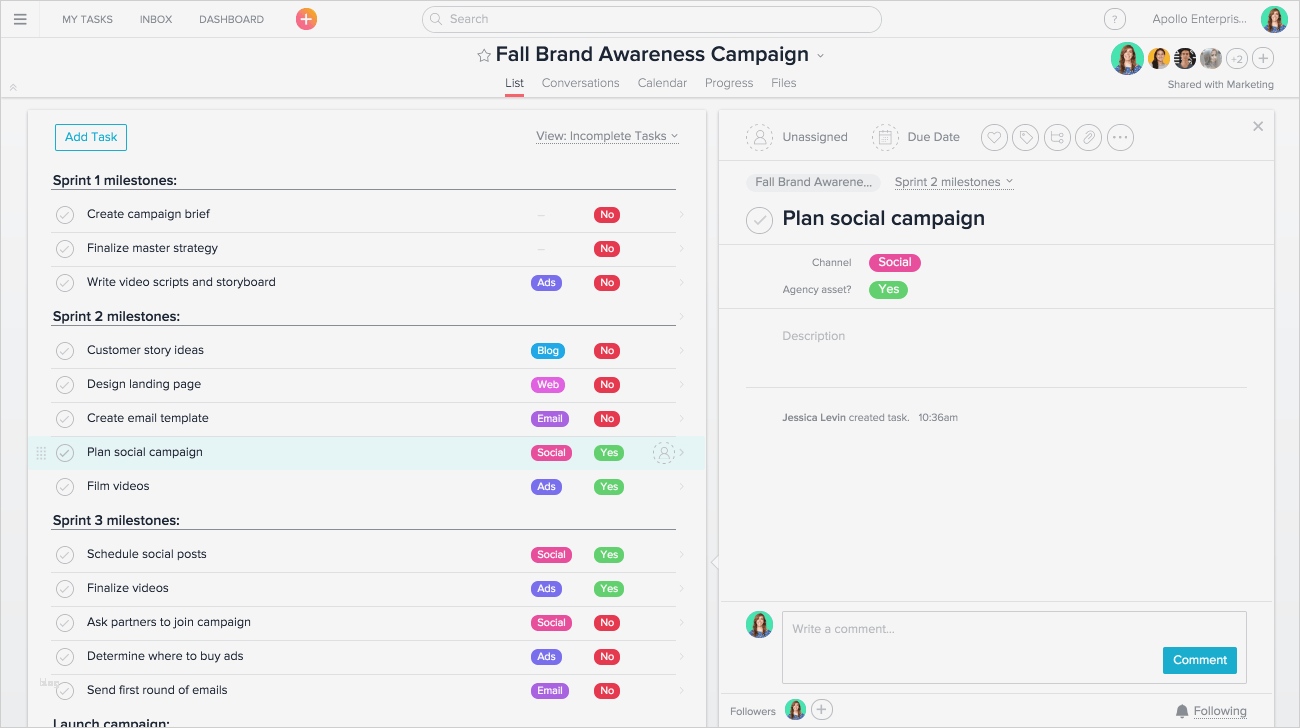
Task: Switch to the Calendar tab
Action: click(x=662, y=83)
